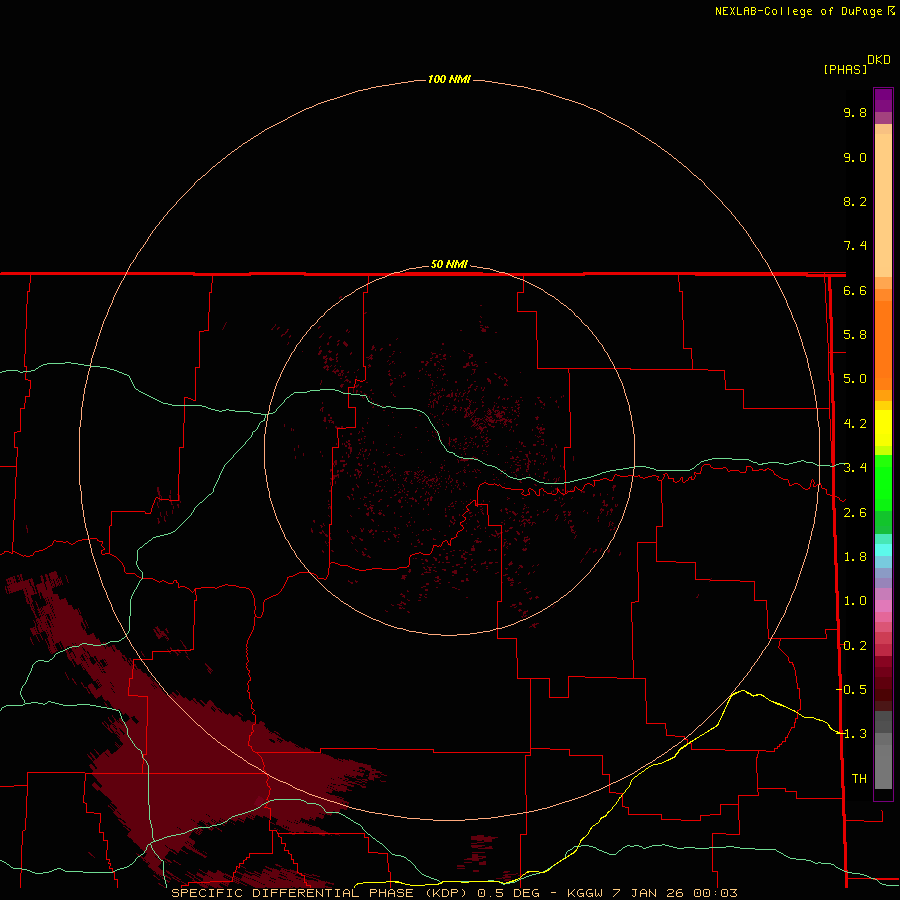
Task: Pick the bright green segment of color bar
Action: tap(883, 482)
